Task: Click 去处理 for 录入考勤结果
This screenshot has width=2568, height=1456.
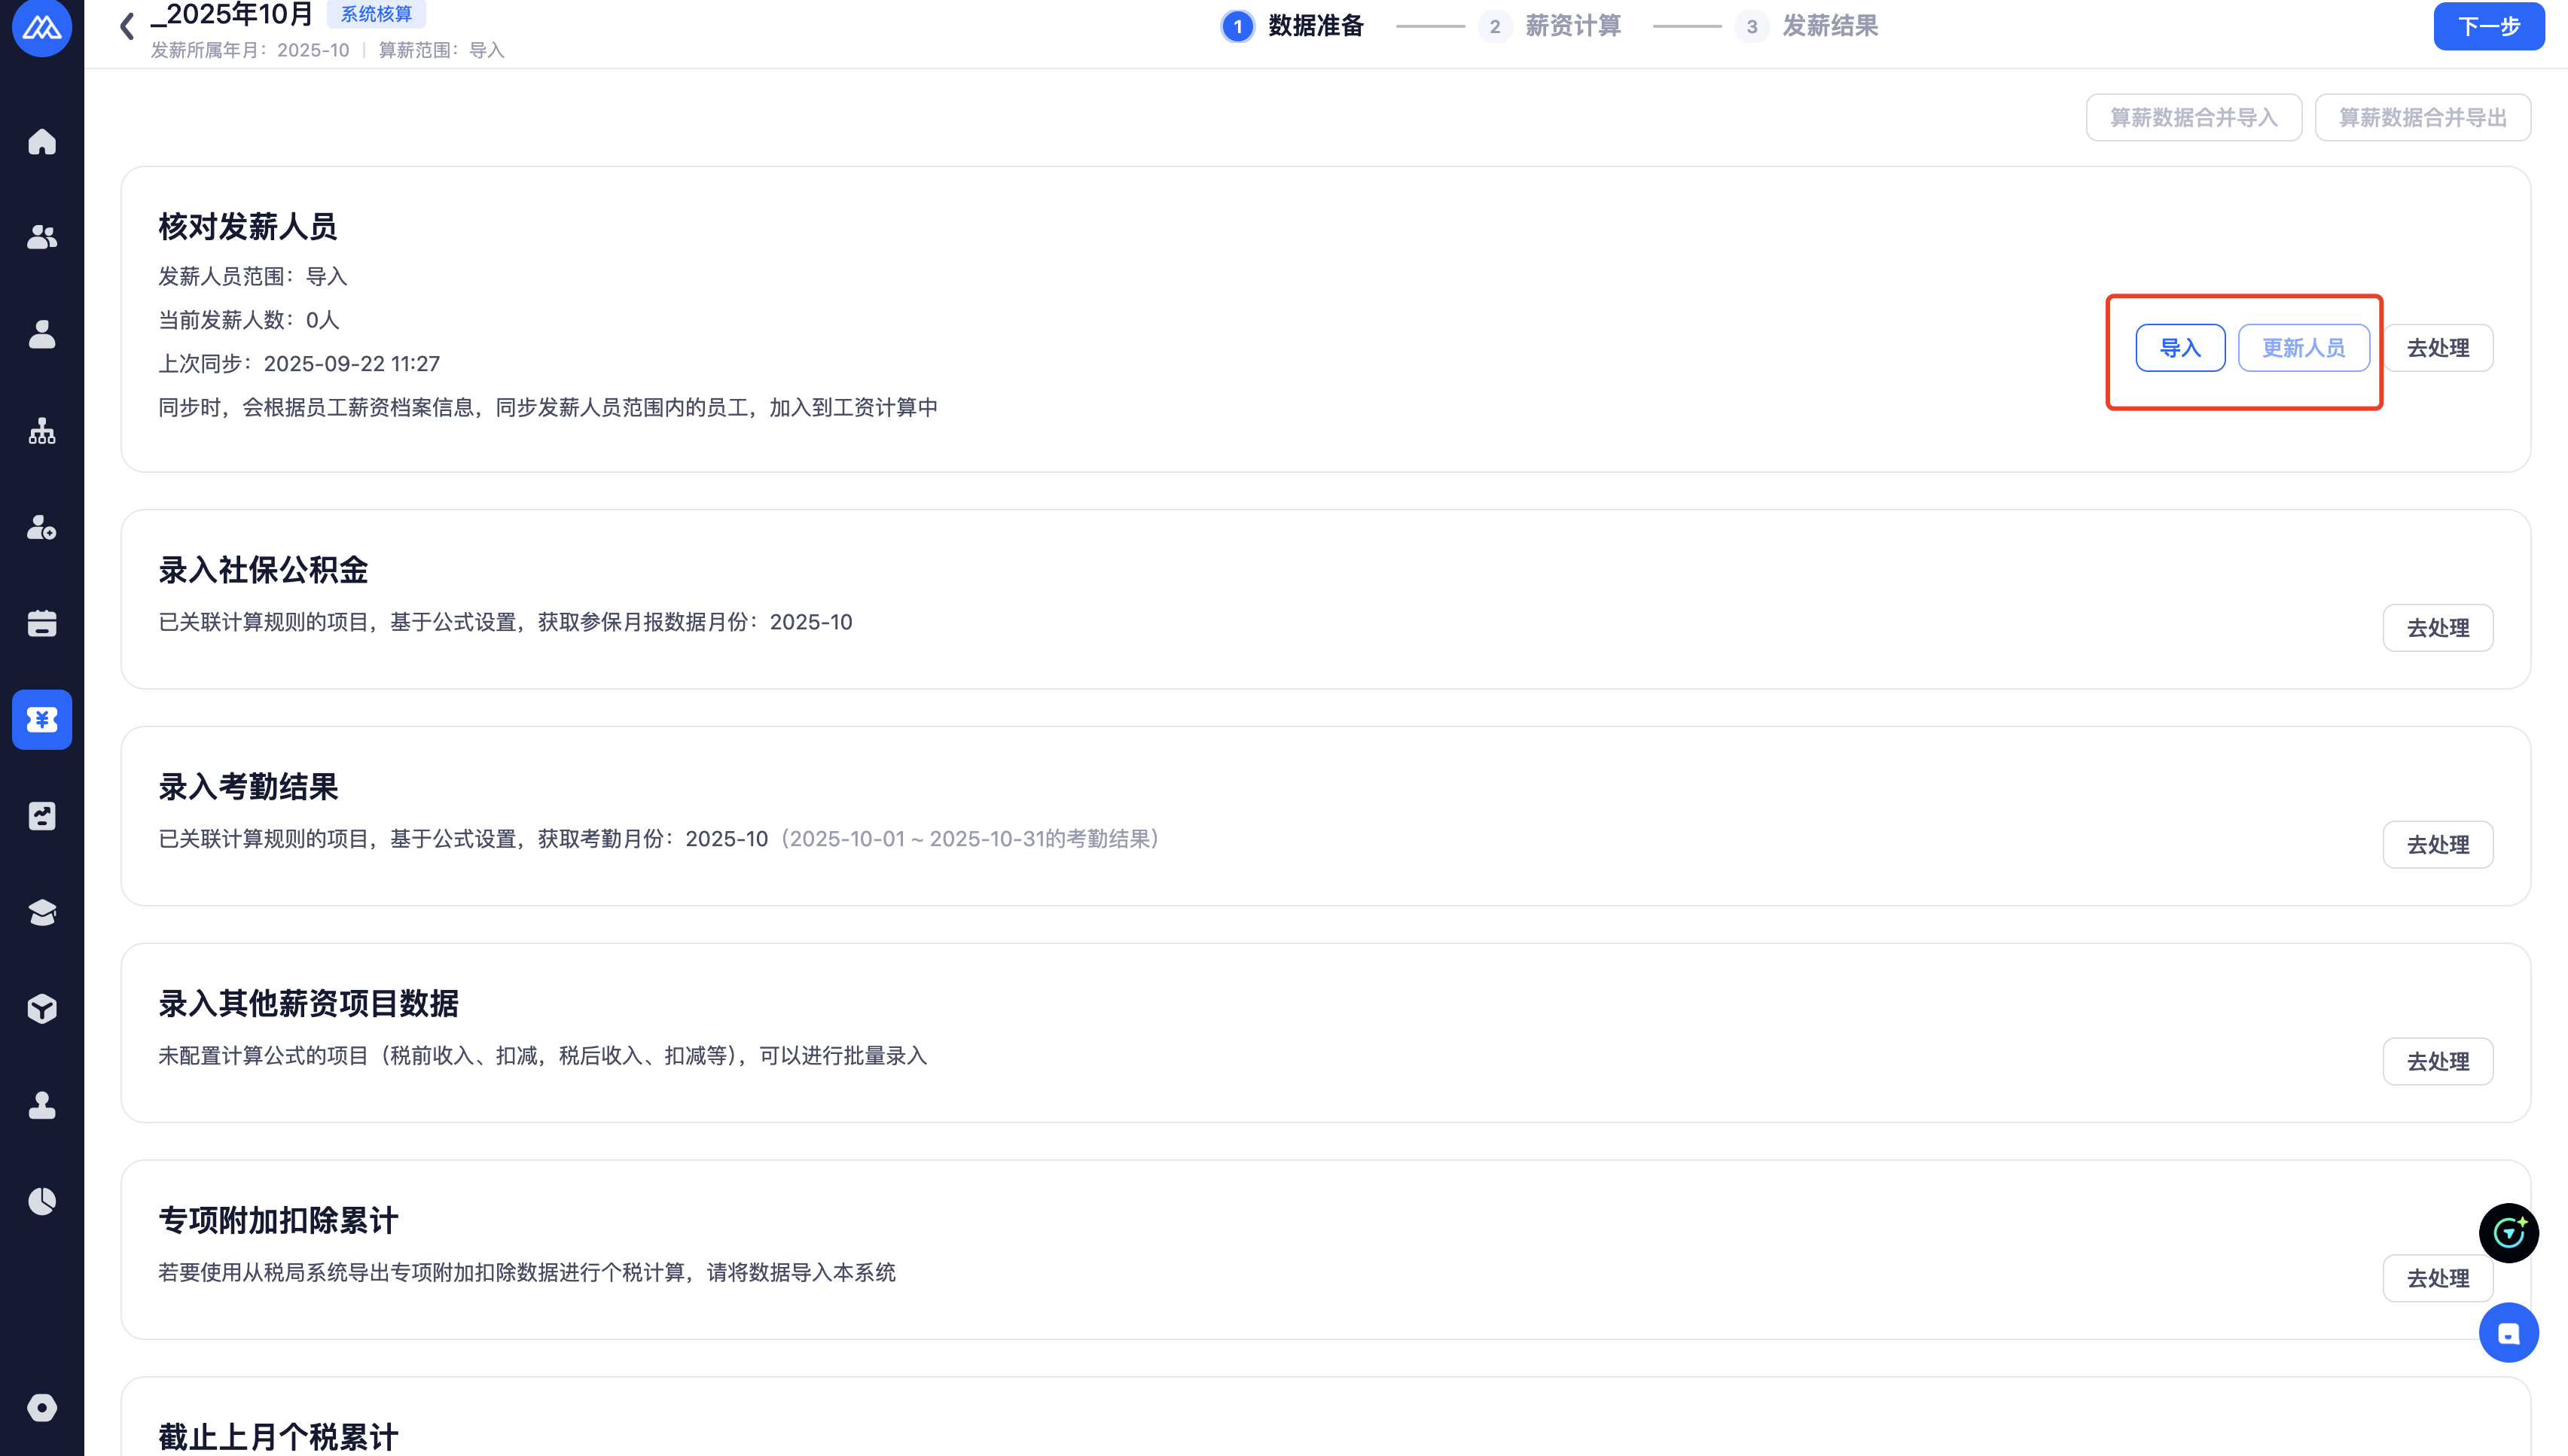Action: (x=2437, y=845)
